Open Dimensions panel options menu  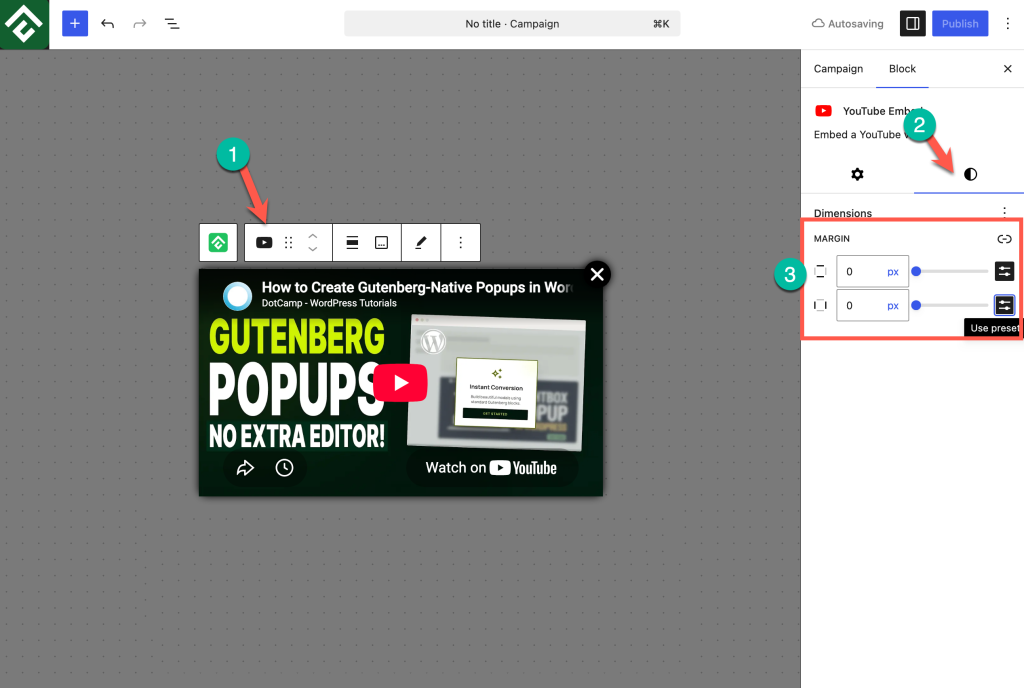(1004, 211)
